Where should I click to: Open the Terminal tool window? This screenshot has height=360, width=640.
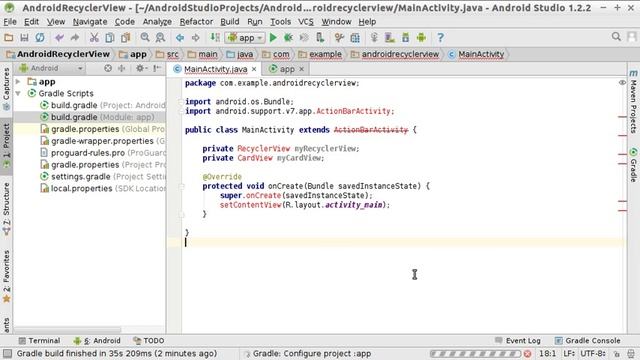(39, 340)
